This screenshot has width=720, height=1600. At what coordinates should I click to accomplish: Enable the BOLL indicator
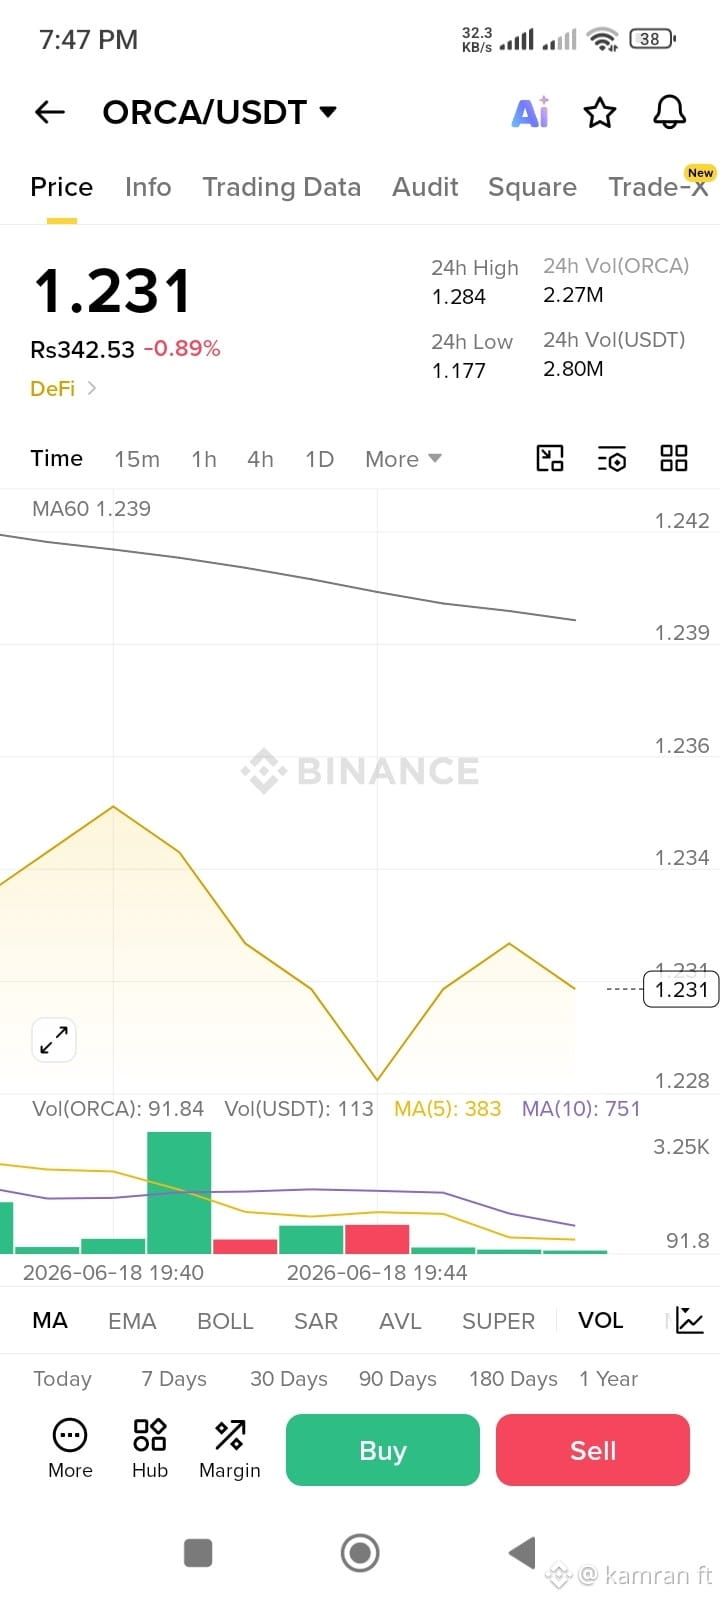[225, 1321]
